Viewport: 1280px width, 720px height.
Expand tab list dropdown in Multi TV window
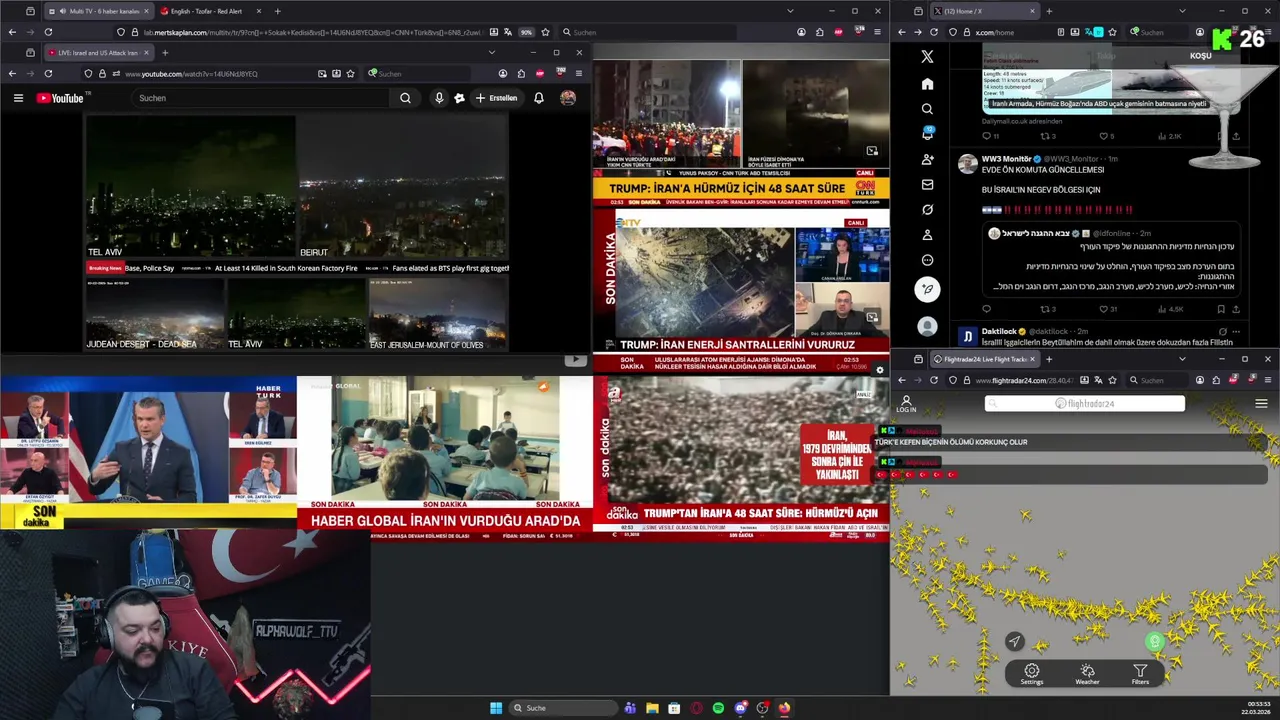click(x=790, y=11)
